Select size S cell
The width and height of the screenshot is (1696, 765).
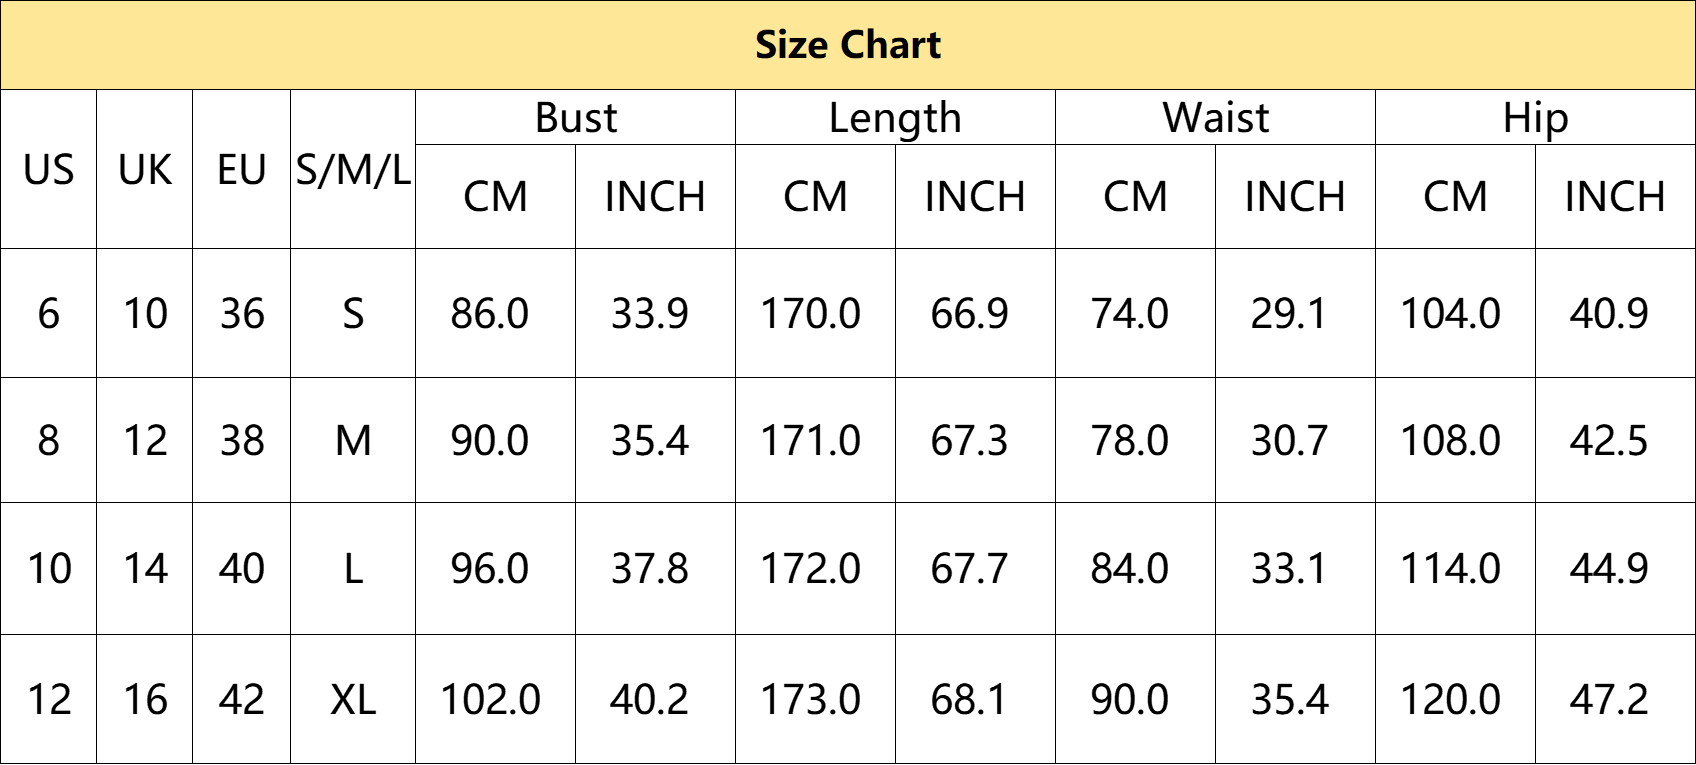pyautogui.click(x=353, y=313)
